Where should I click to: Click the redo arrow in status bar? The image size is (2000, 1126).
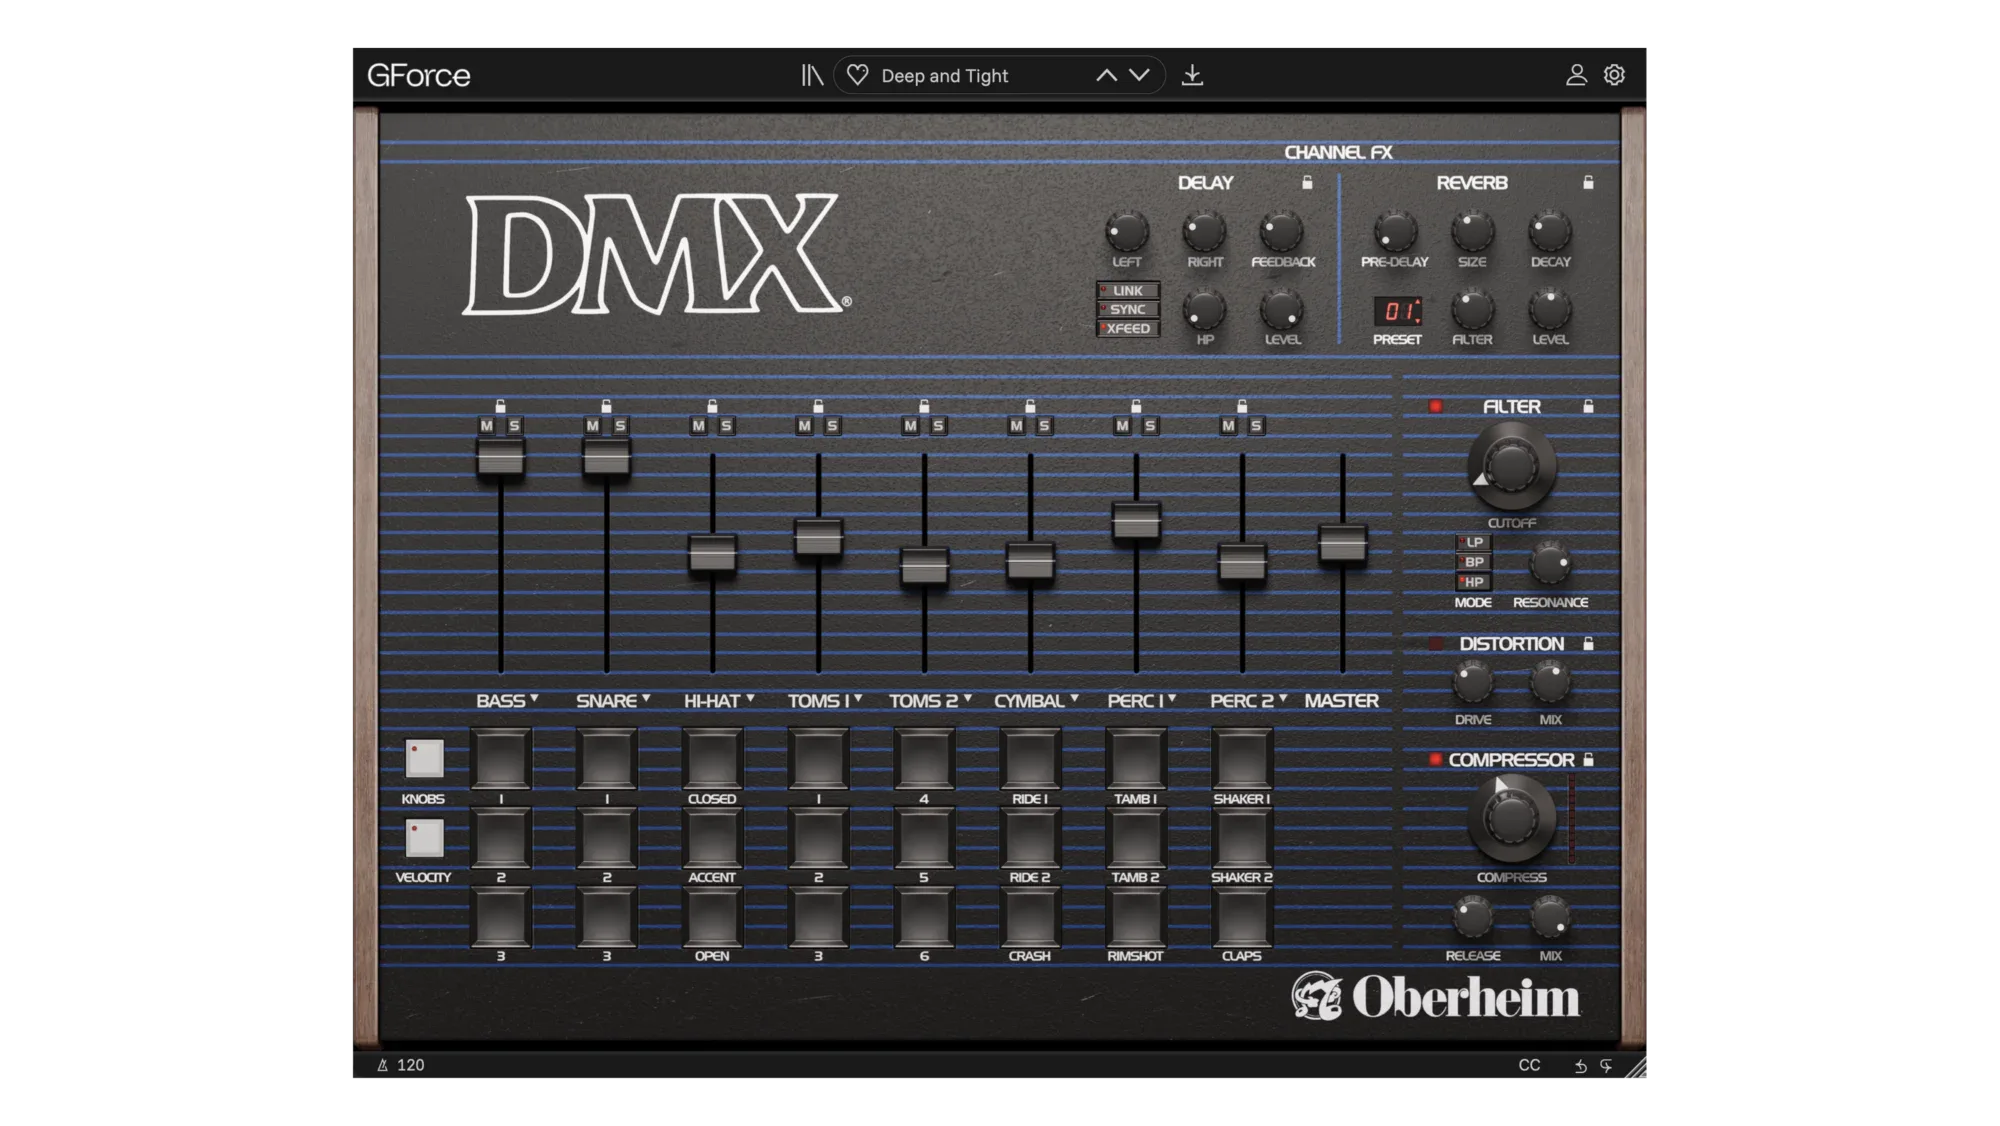(1606, 1066)
